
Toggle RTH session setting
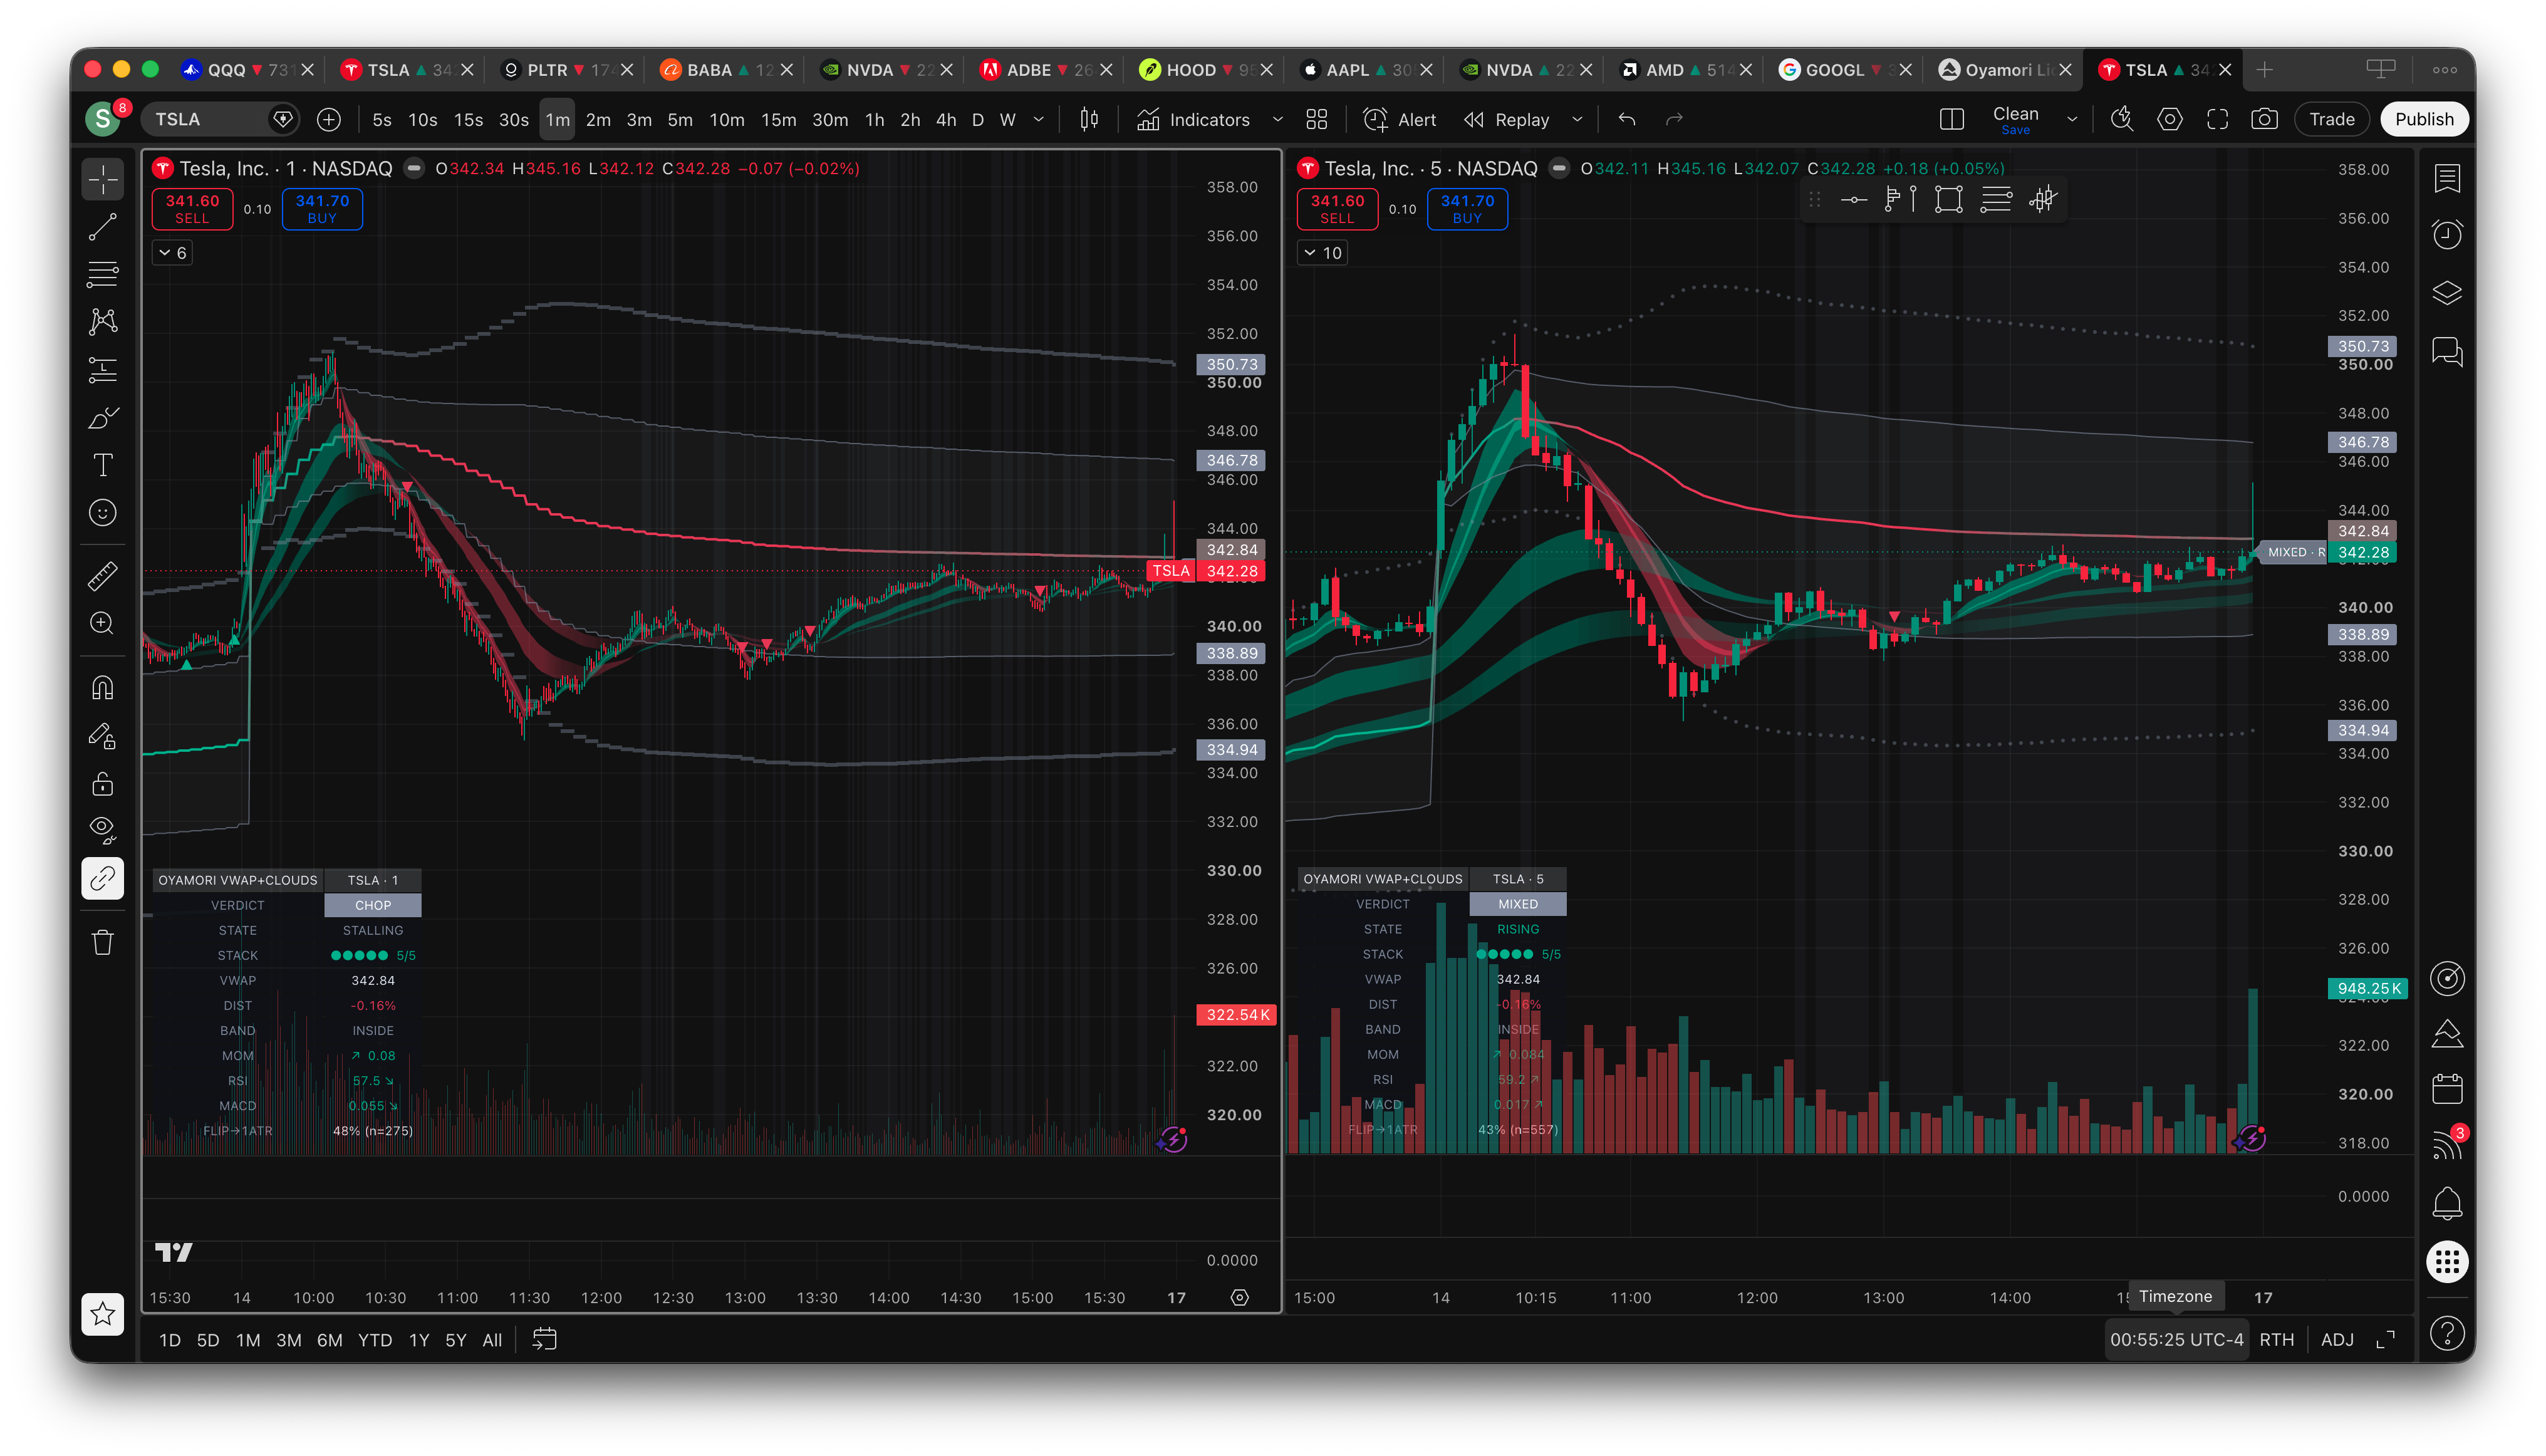pyautogui.click(x=2277, y=1340)
